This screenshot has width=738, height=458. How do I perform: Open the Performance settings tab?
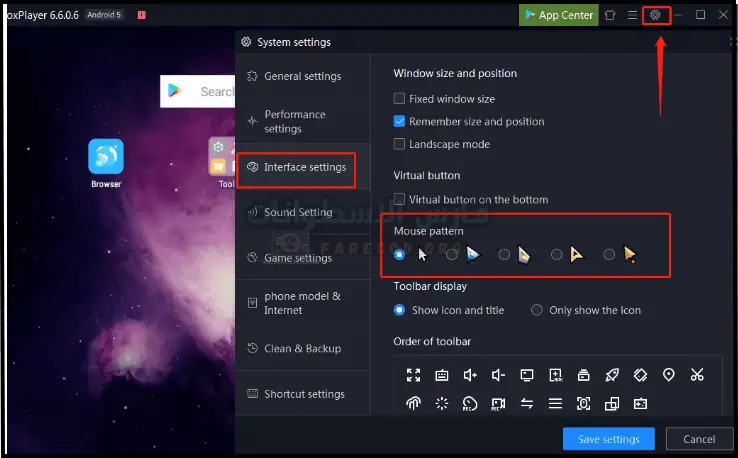coord(295,122)
